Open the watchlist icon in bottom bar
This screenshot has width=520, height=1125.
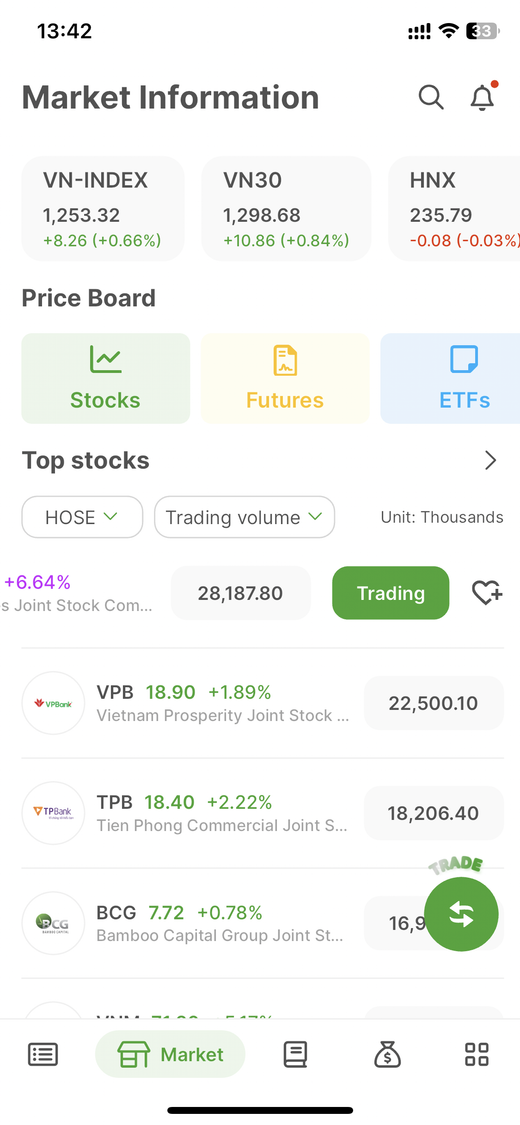point(43,1054)
